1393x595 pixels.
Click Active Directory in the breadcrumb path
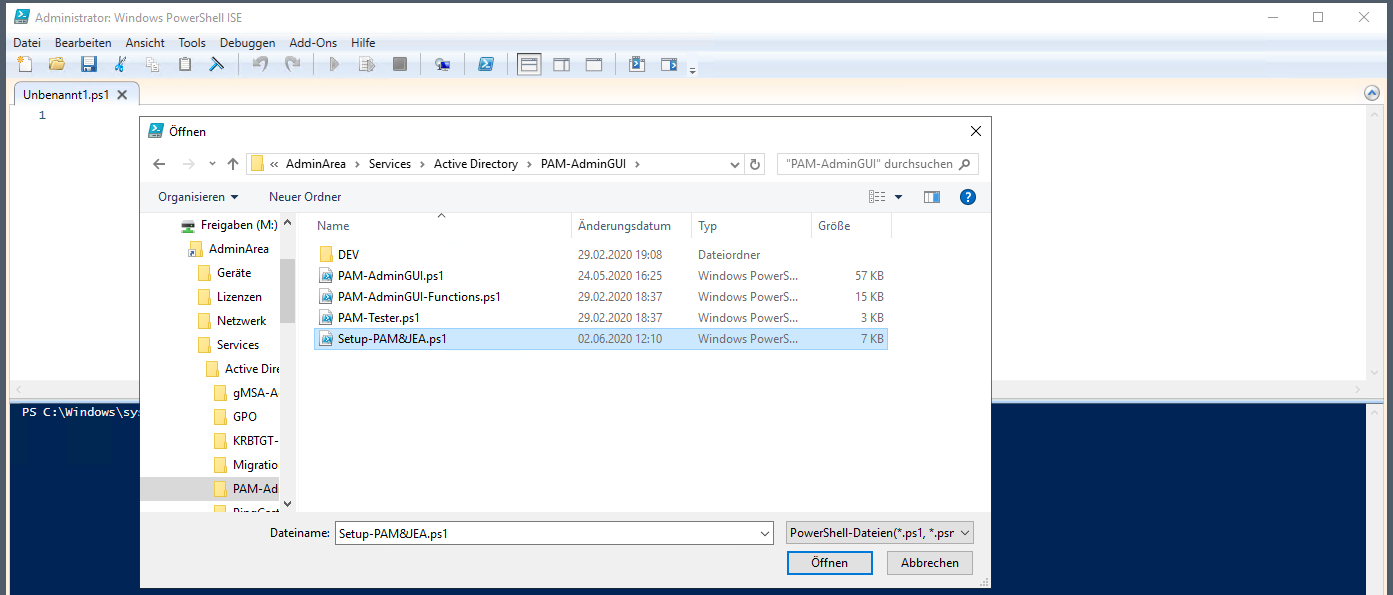pyautogui.click(x=476, y=164)
